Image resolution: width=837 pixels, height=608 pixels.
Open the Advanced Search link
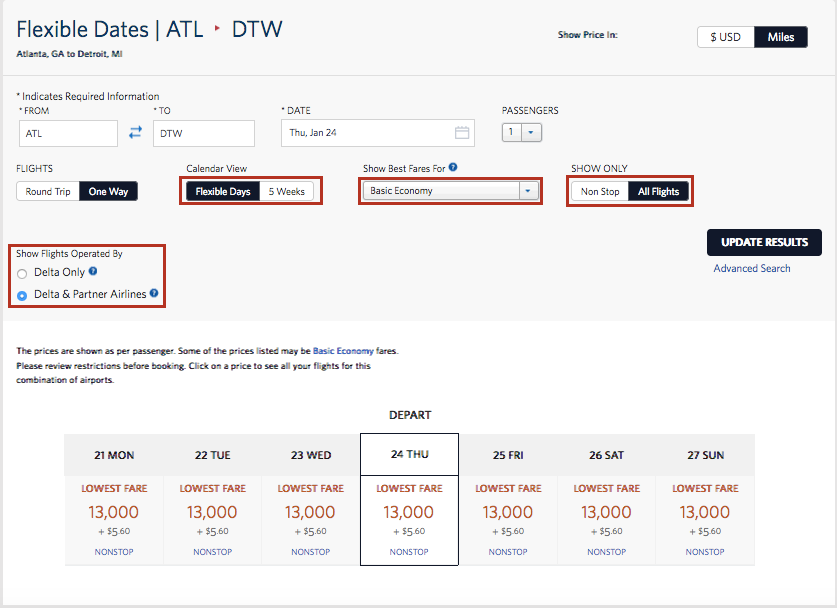[752, 269]
